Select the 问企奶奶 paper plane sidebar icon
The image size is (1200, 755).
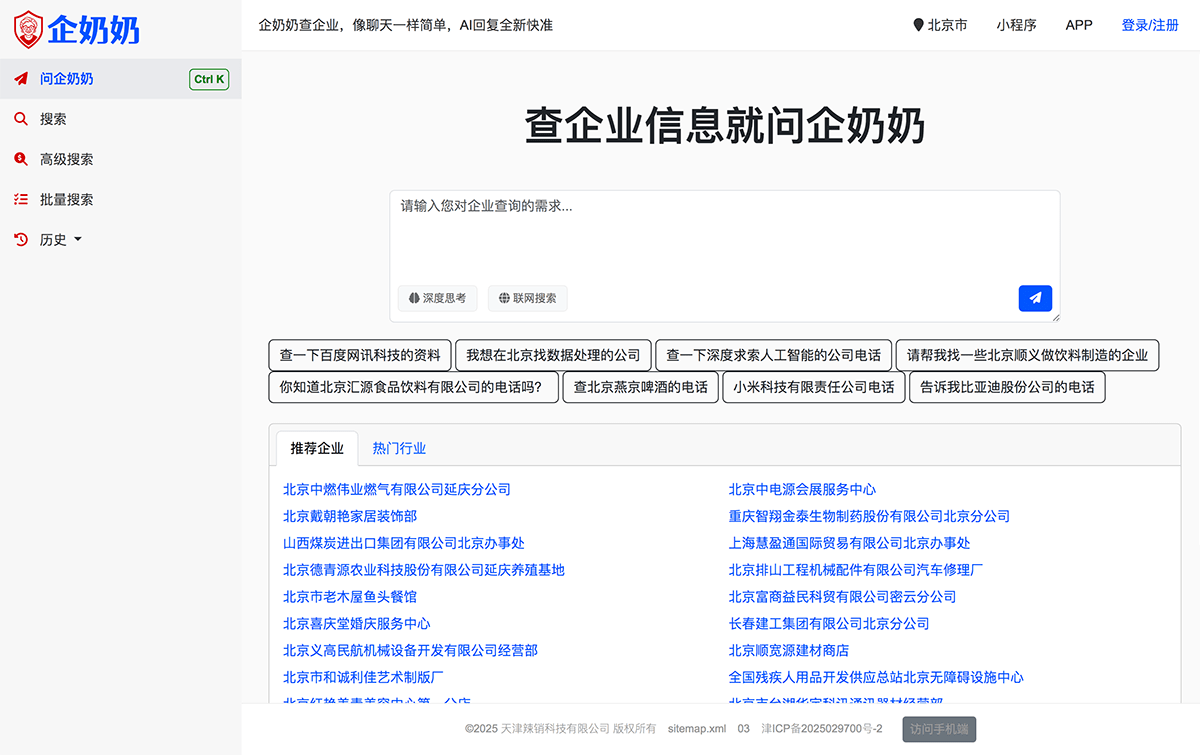[x=20, y=79]
